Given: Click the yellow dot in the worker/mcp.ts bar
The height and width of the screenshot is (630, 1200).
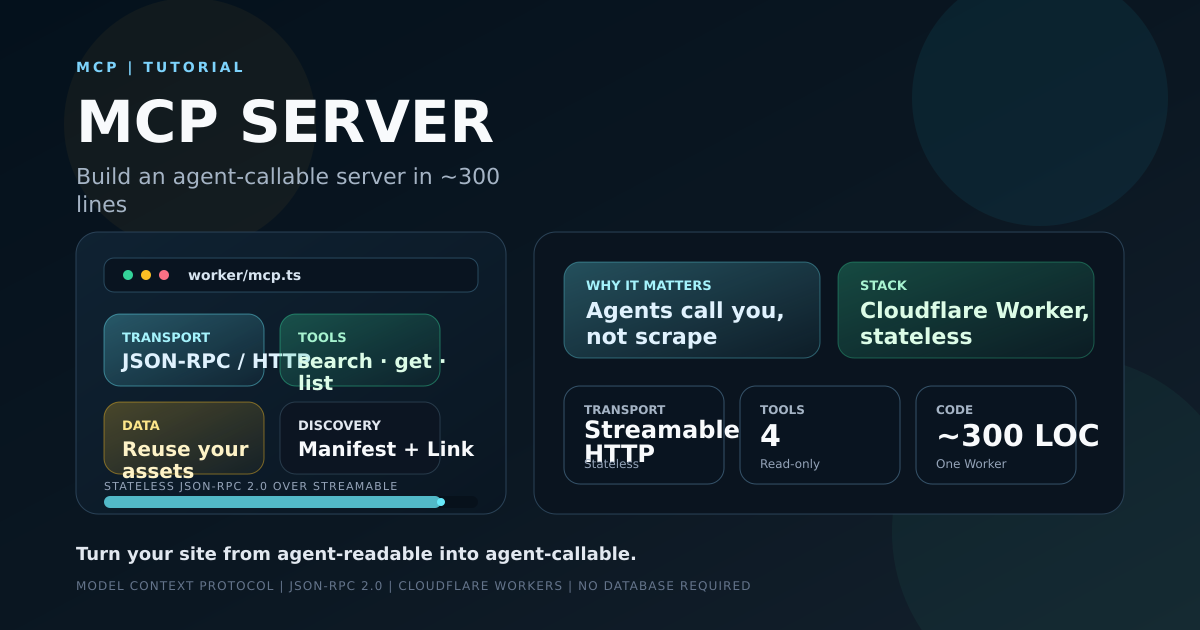Looking at the screenshot, I should click(x=146, y=275).
